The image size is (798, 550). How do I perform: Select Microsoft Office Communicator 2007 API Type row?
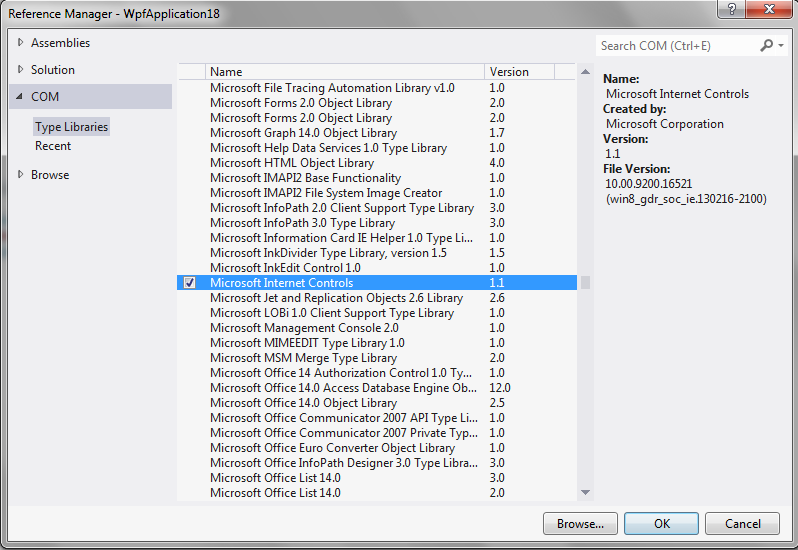pos(377,418)
